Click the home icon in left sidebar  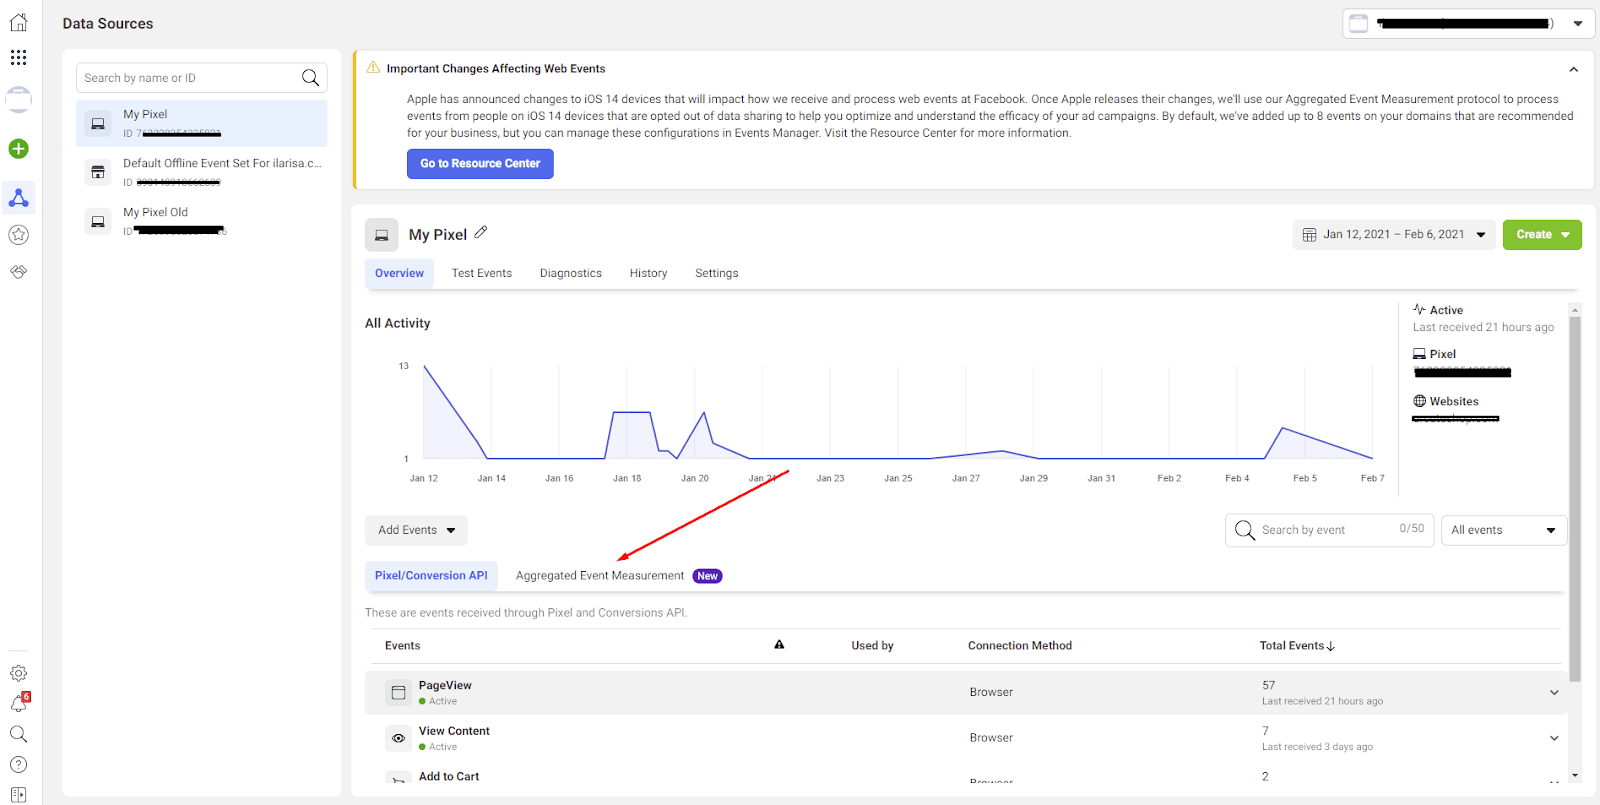pyautogui.click(x=18, y=23)
